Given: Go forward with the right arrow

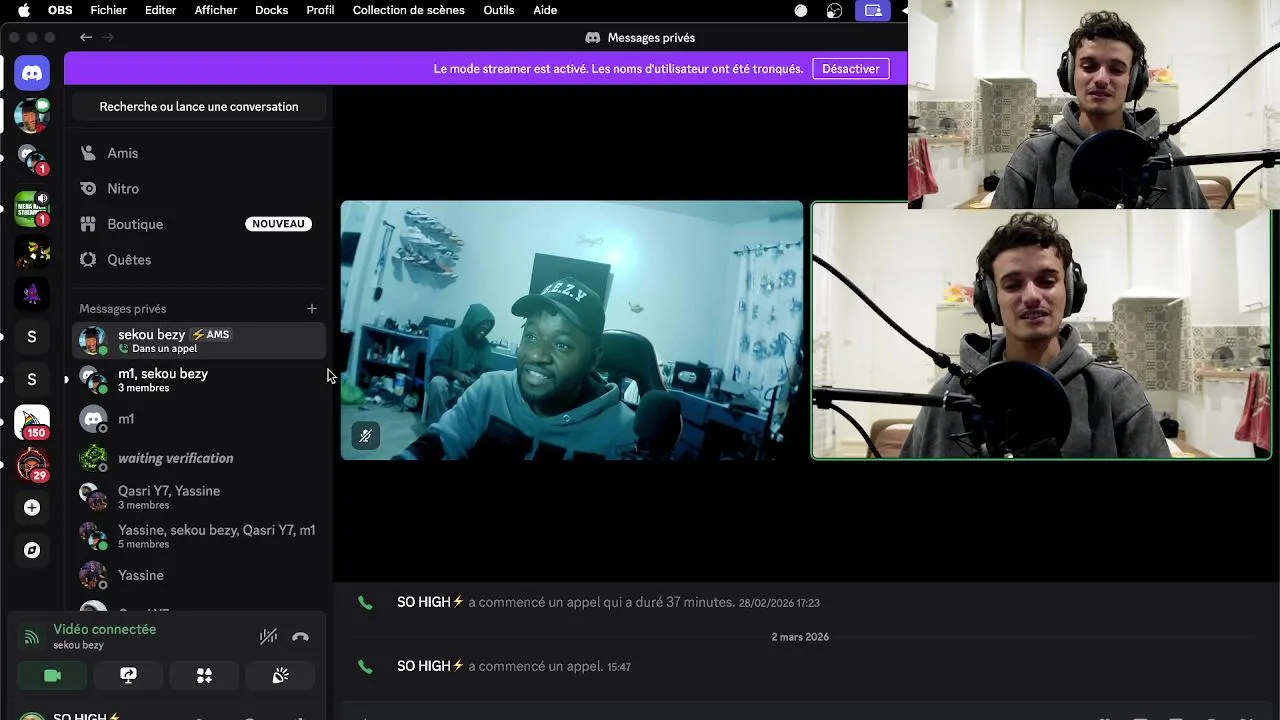Looking at the screenshot, I should [x=108, y=37].
